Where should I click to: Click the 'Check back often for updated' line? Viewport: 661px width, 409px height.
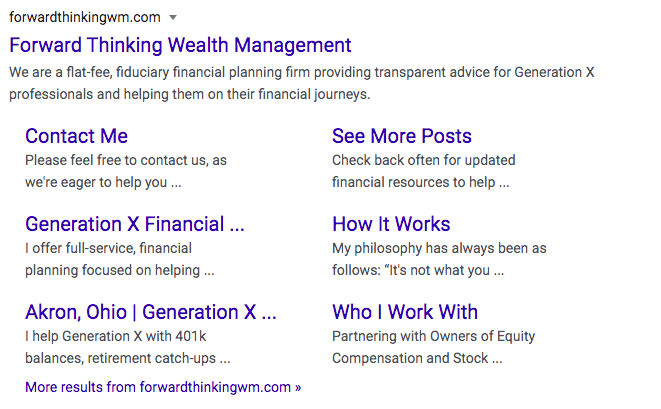(x=425, y=160)
